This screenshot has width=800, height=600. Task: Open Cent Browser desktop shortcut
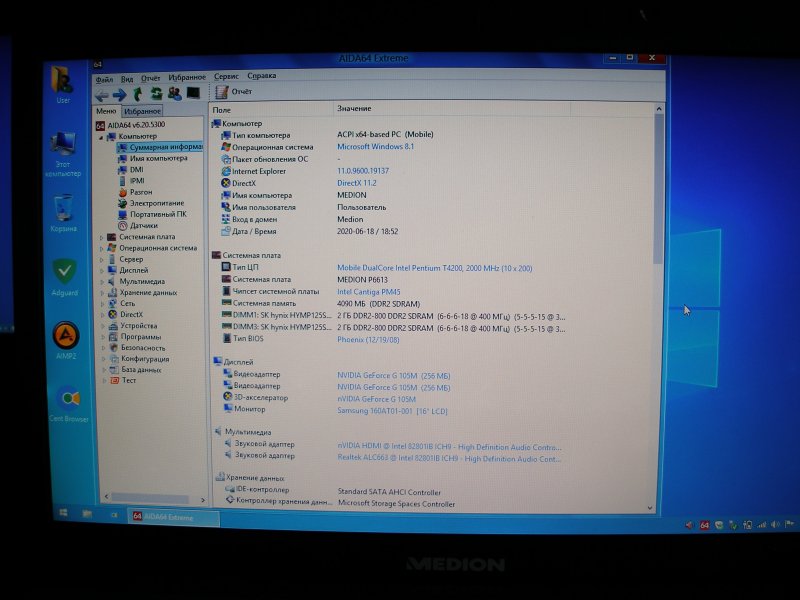[x=69, y=398]
